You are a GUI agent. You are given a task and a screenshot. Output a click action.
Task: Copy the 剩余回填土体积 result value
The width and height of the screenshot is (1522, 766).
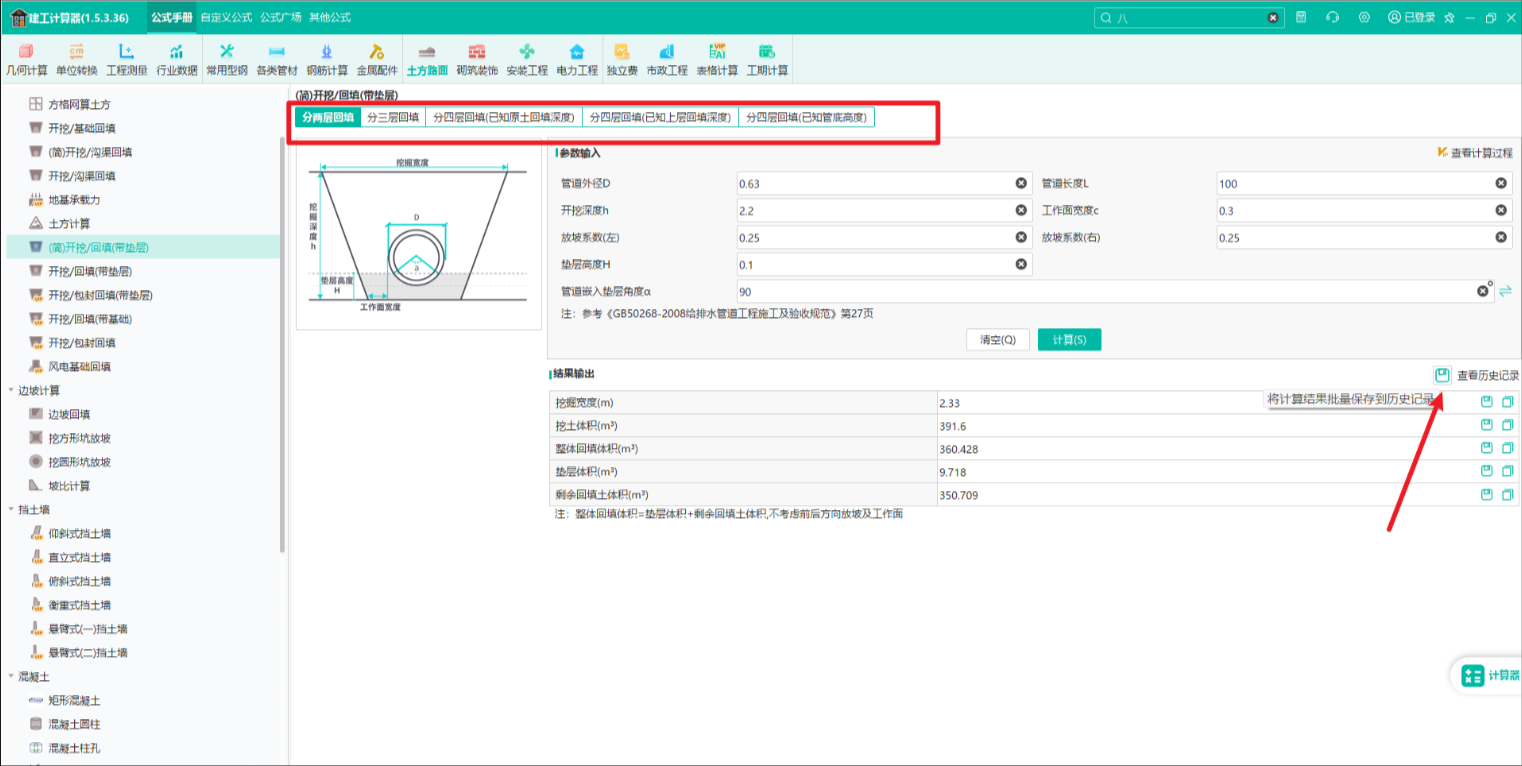pyautogui.click(x=1507, y=495)
